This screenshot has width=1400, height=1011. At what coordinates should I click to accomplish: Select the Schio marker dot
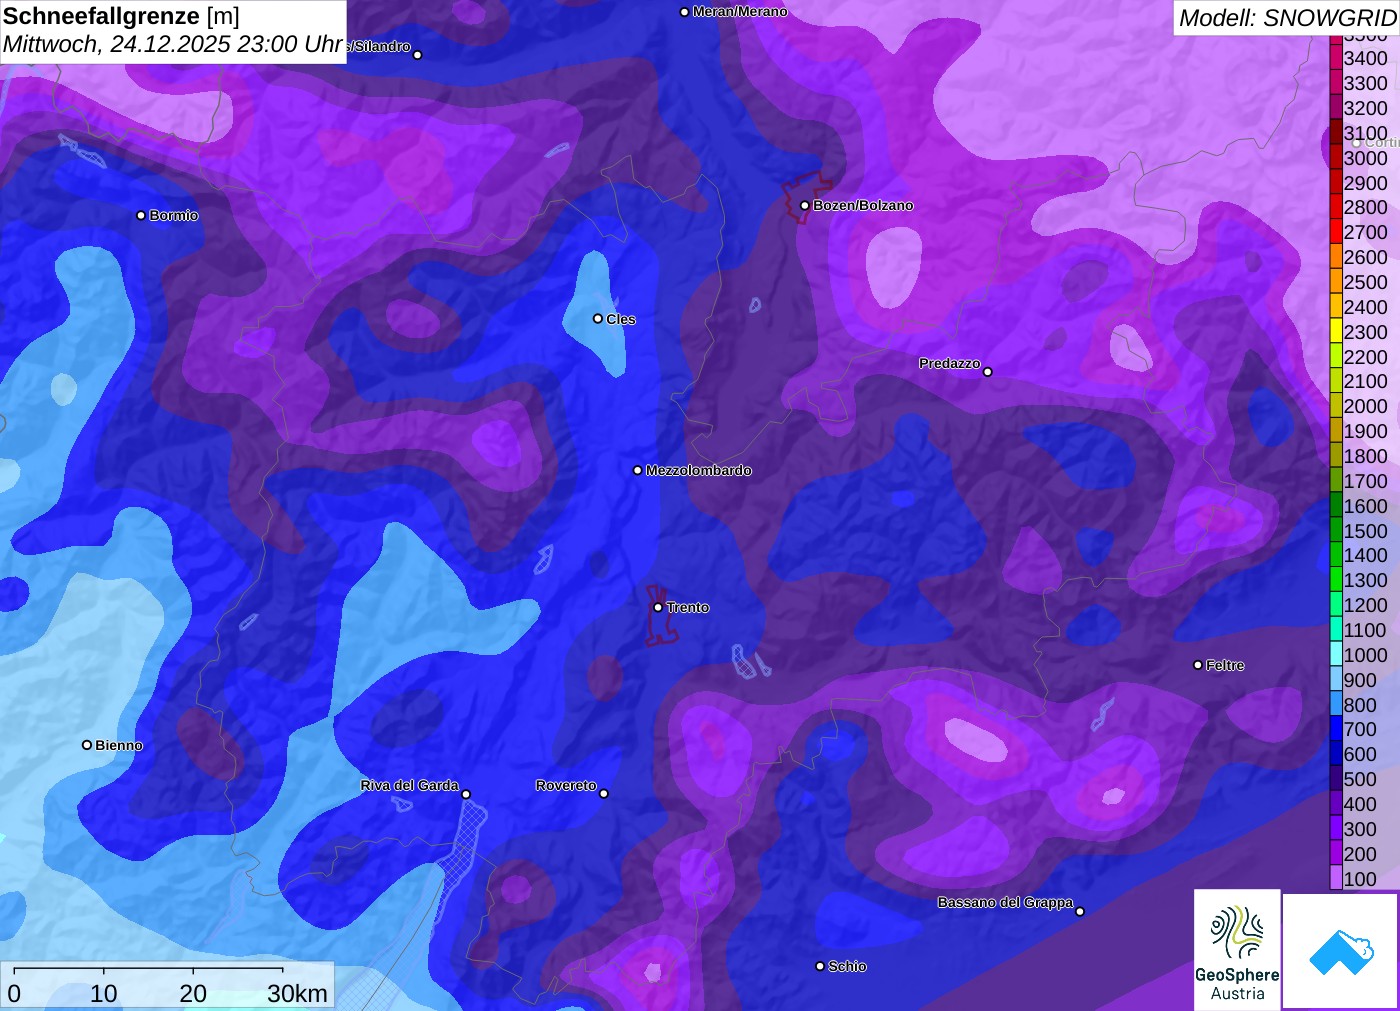[x=820, y=966]
